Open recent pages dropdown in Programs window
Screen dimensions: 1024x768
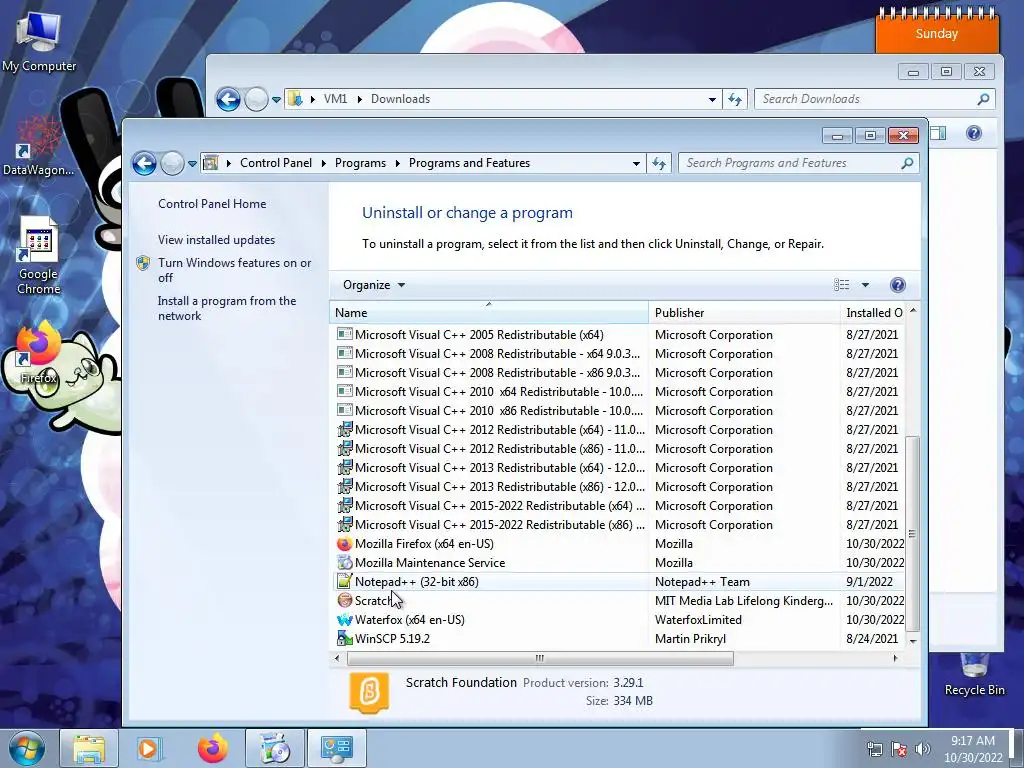pos(192,163)
